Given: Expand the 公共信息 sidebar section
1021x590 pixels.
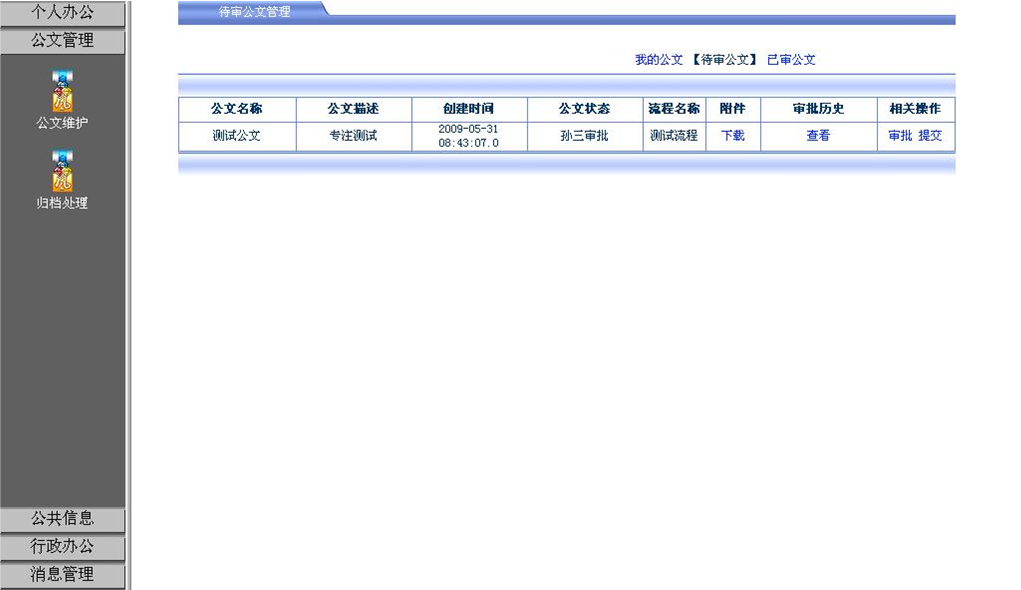Looking at the screenshot, I should pyautogui.click(x=63, y=518).
